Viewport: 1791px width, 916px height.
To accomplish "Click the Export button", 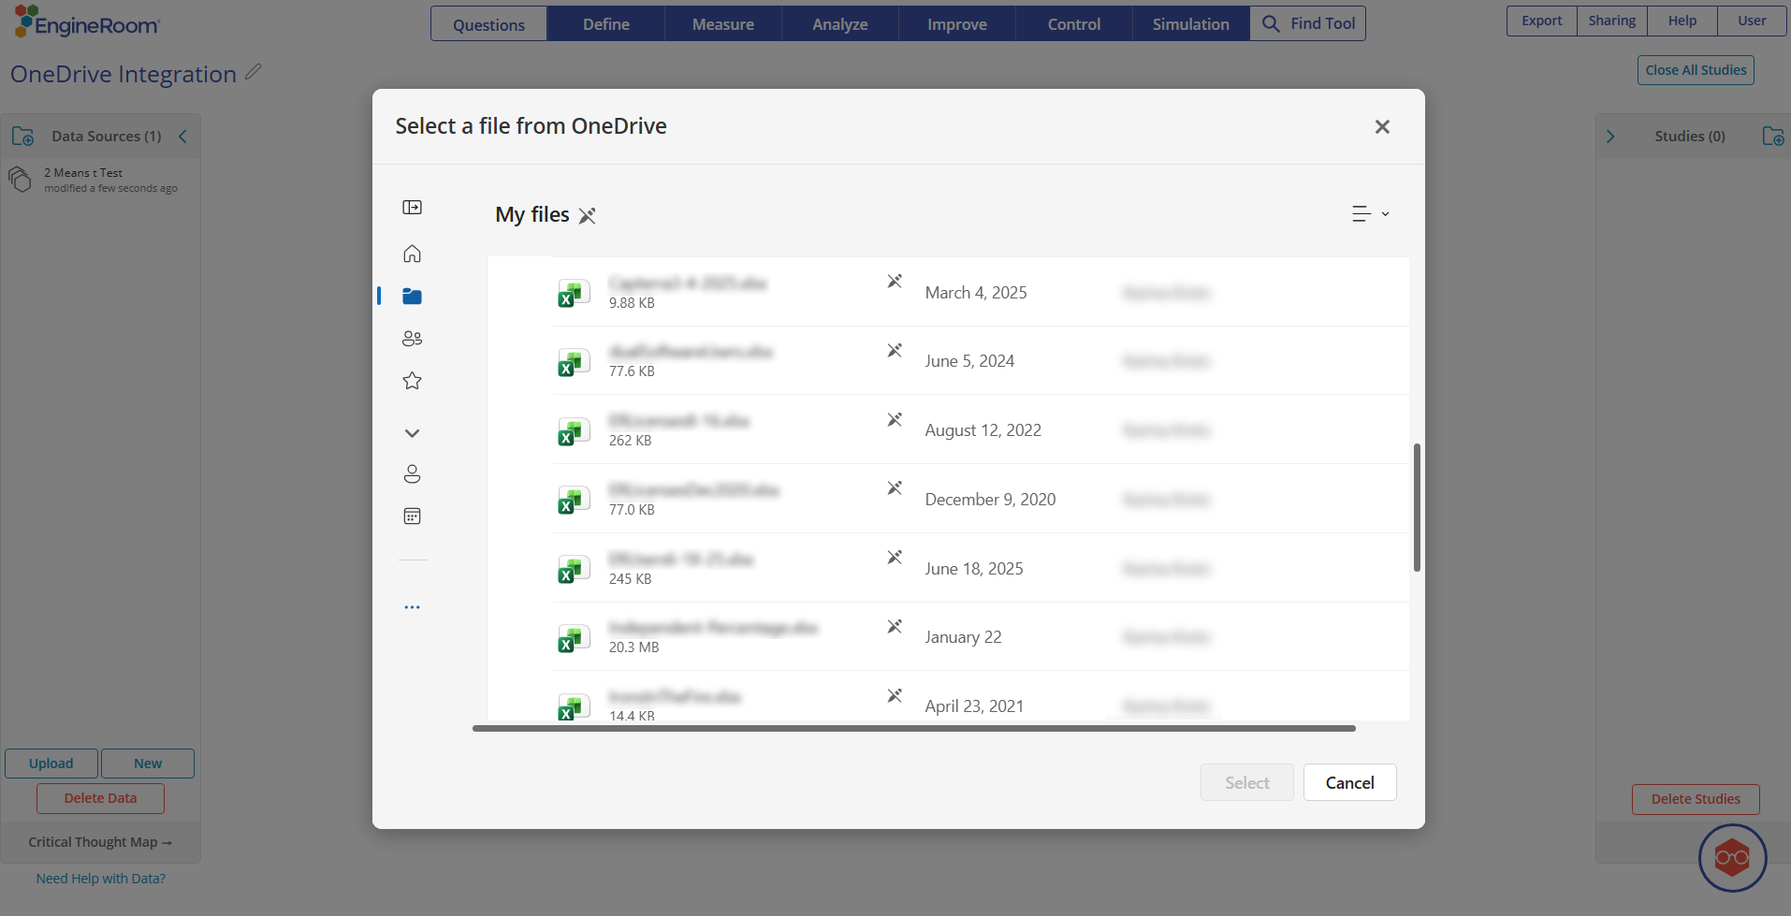I will pyautogui.click(x=1542, y=21).
